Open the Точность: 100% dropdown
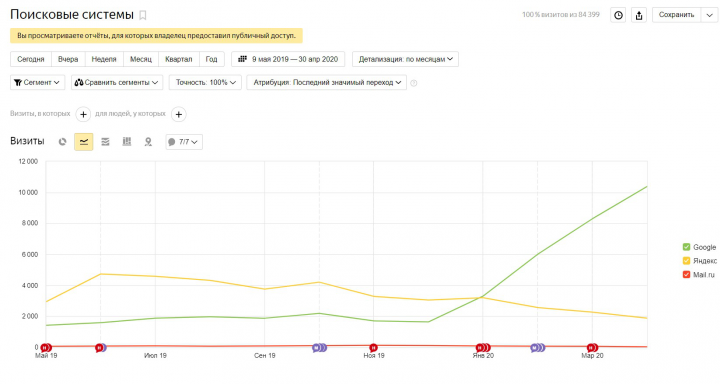Viewport: 720px width, 384px height. (205, 83)
